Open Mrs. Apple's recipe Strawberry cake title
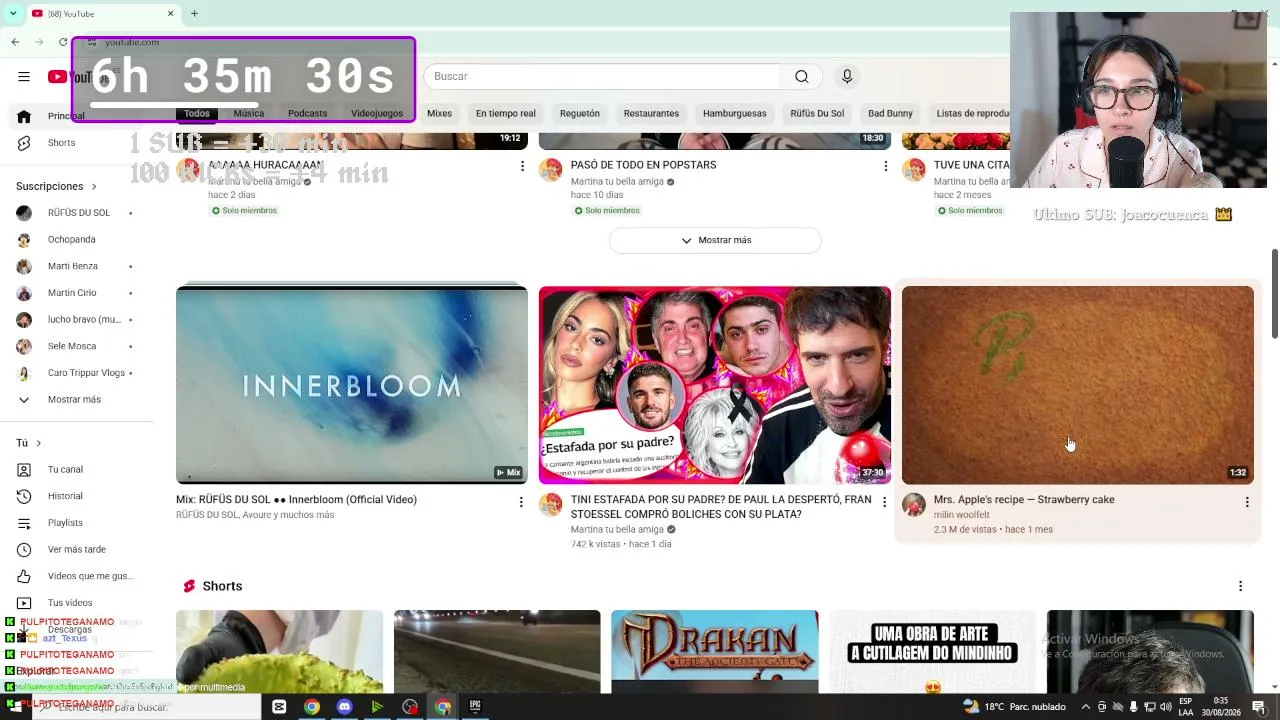The height and width of the screenshot is (720, 1280). coord(1024,500)
